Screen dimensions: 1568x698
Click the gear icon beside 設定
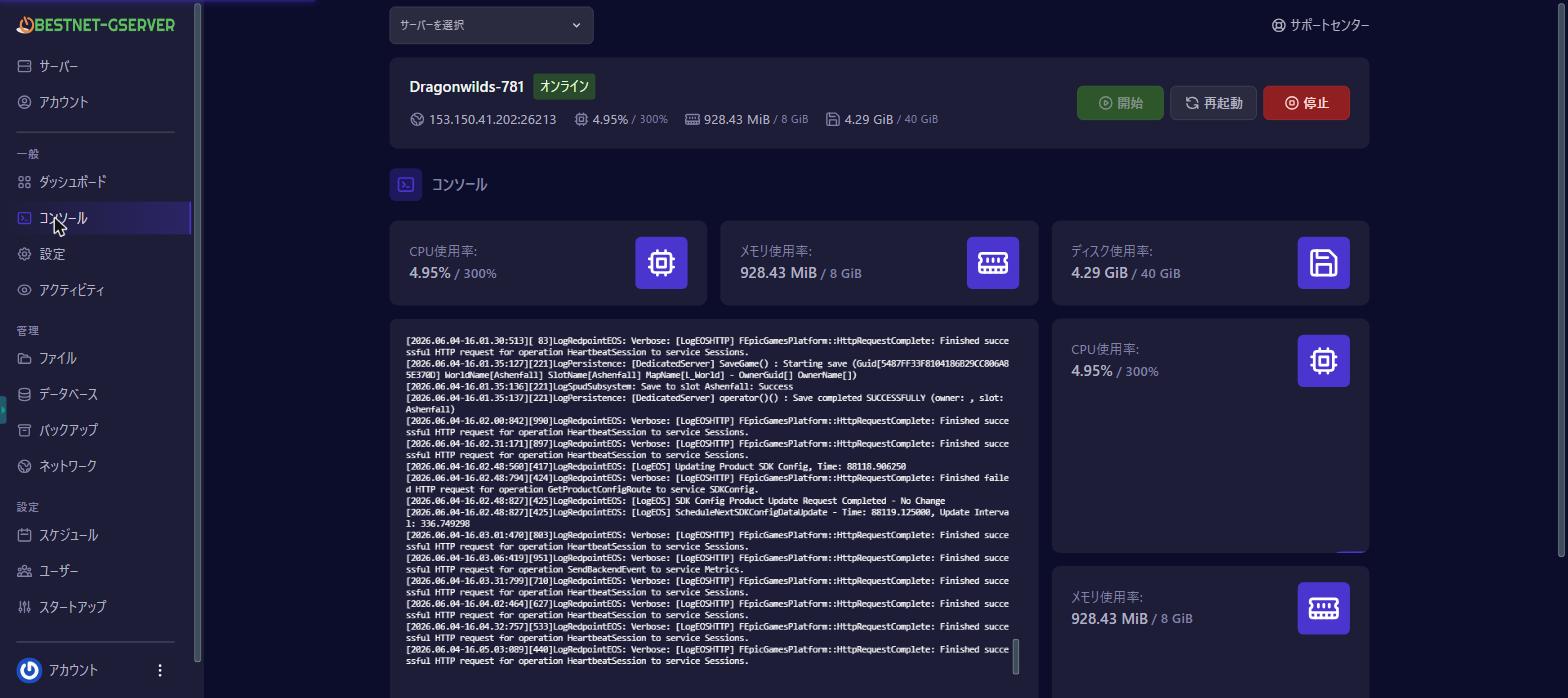pos(24,254)
